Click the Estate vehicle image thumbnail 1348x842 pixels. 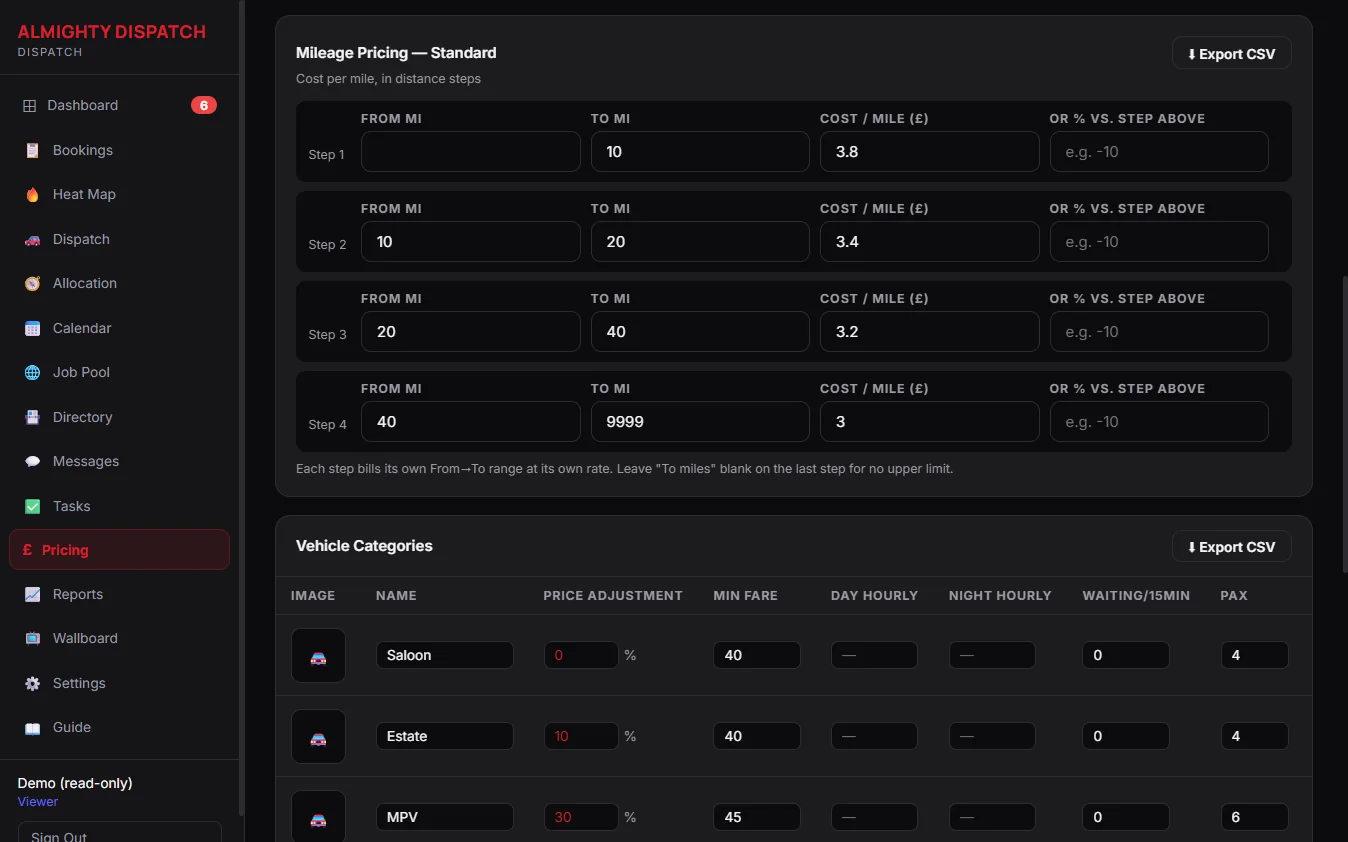click(318, 737)
